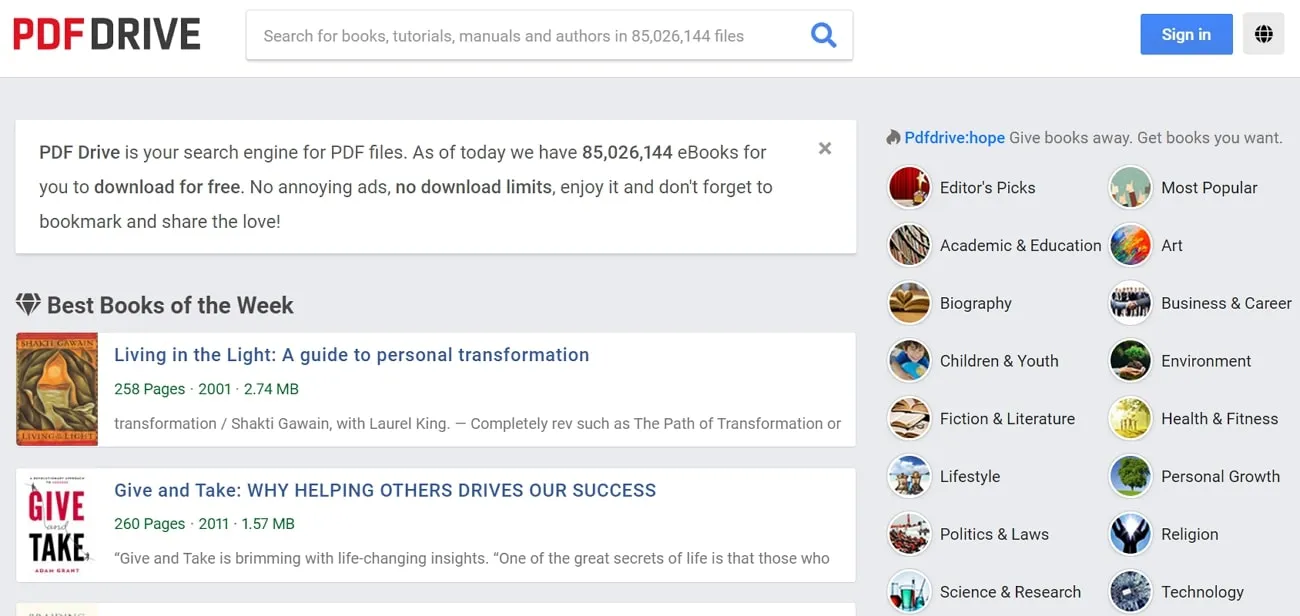The height and width of the screenshot is (616, 1300).
Task: Go to Academic & Education category
Action: (1020, 246)
